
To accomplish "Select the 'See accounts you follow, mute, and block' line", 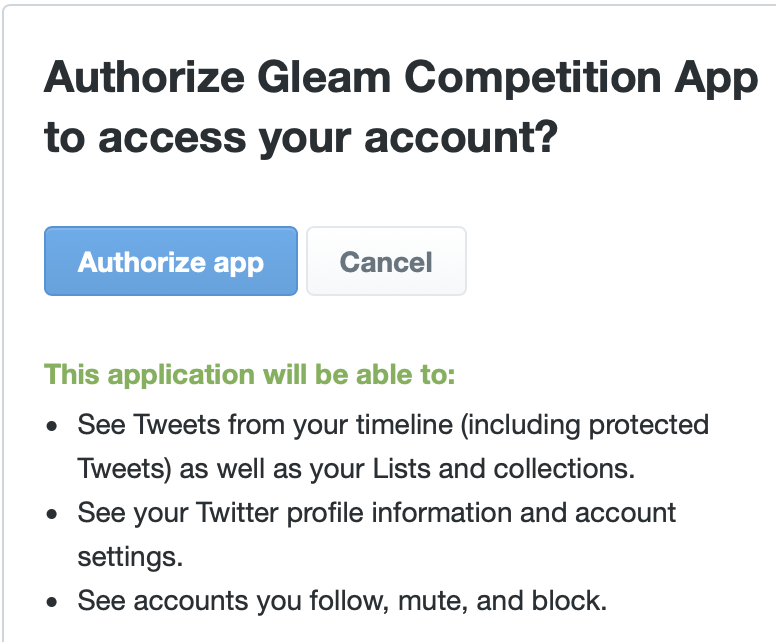I will (342, 601).
